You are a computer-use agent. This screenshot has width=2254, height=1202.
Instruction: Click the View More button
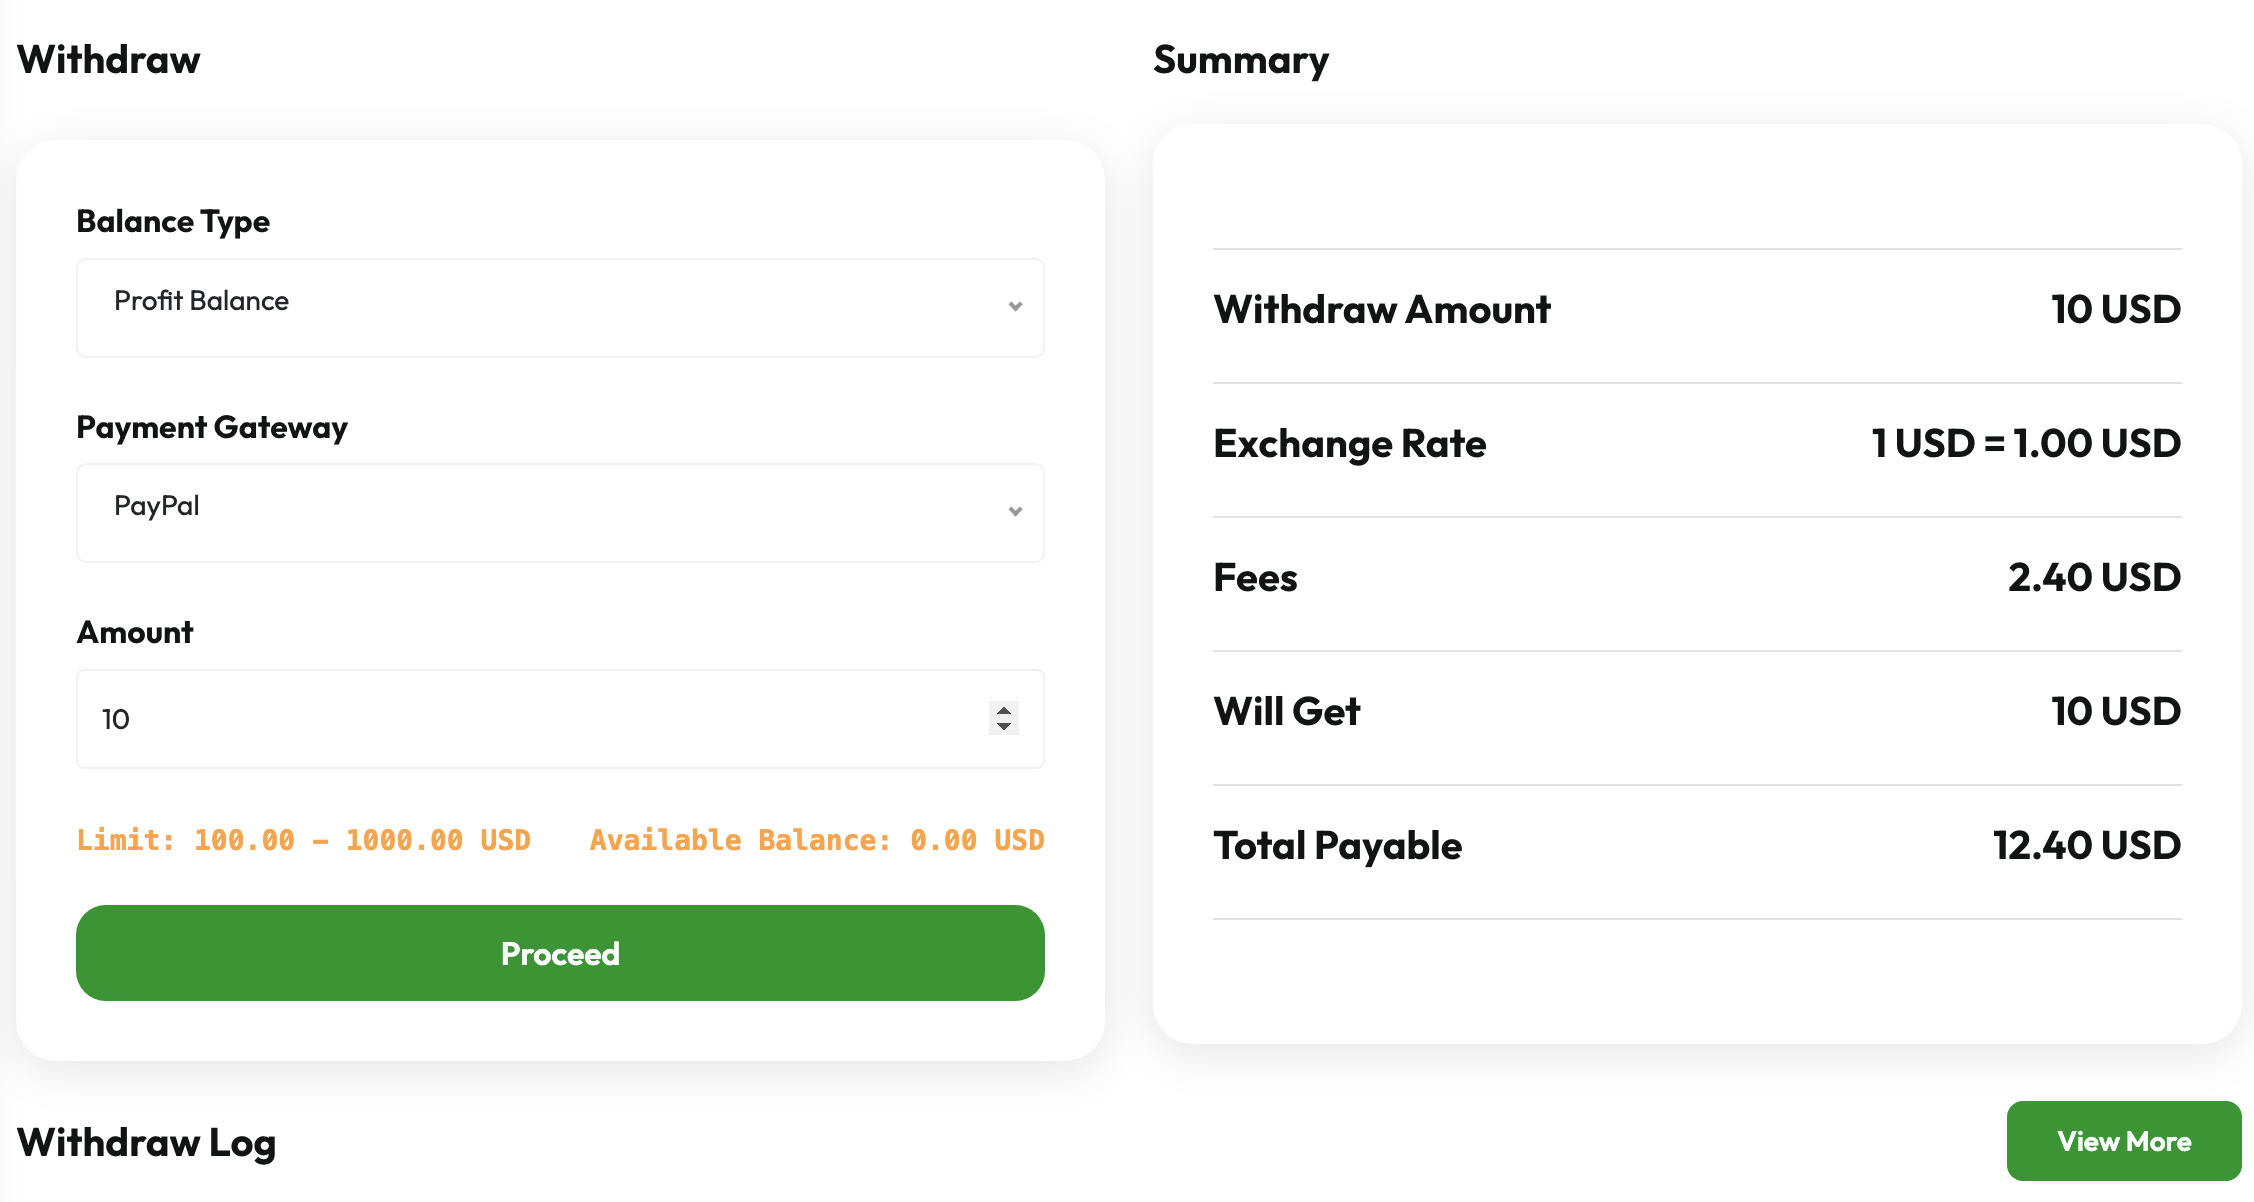pos(2123,1141)
